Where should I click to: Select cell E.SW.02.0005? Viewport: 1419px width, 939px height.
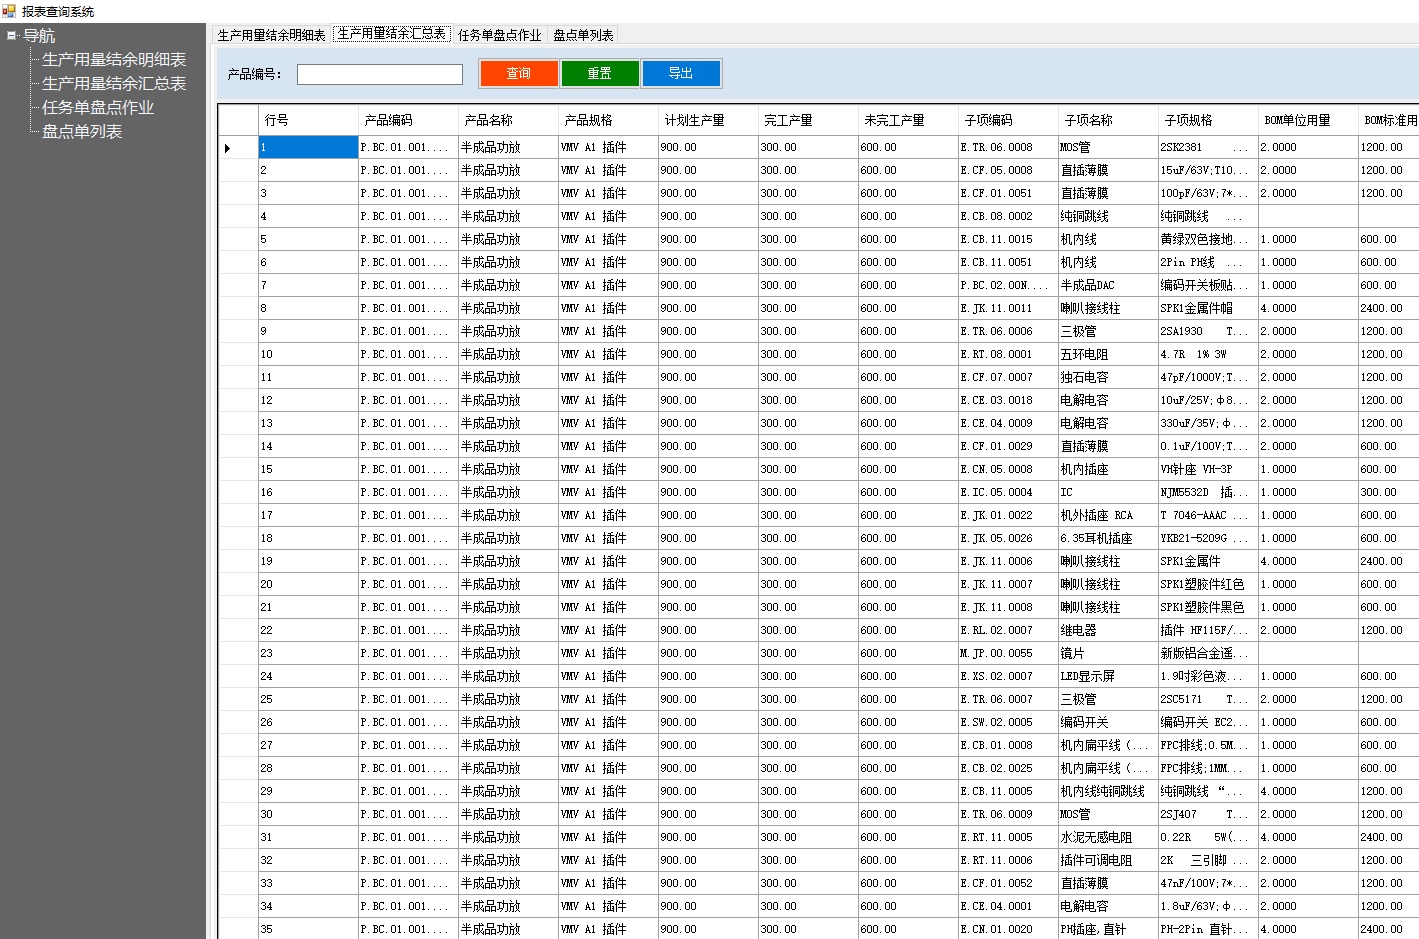[x=1008, y=723]
